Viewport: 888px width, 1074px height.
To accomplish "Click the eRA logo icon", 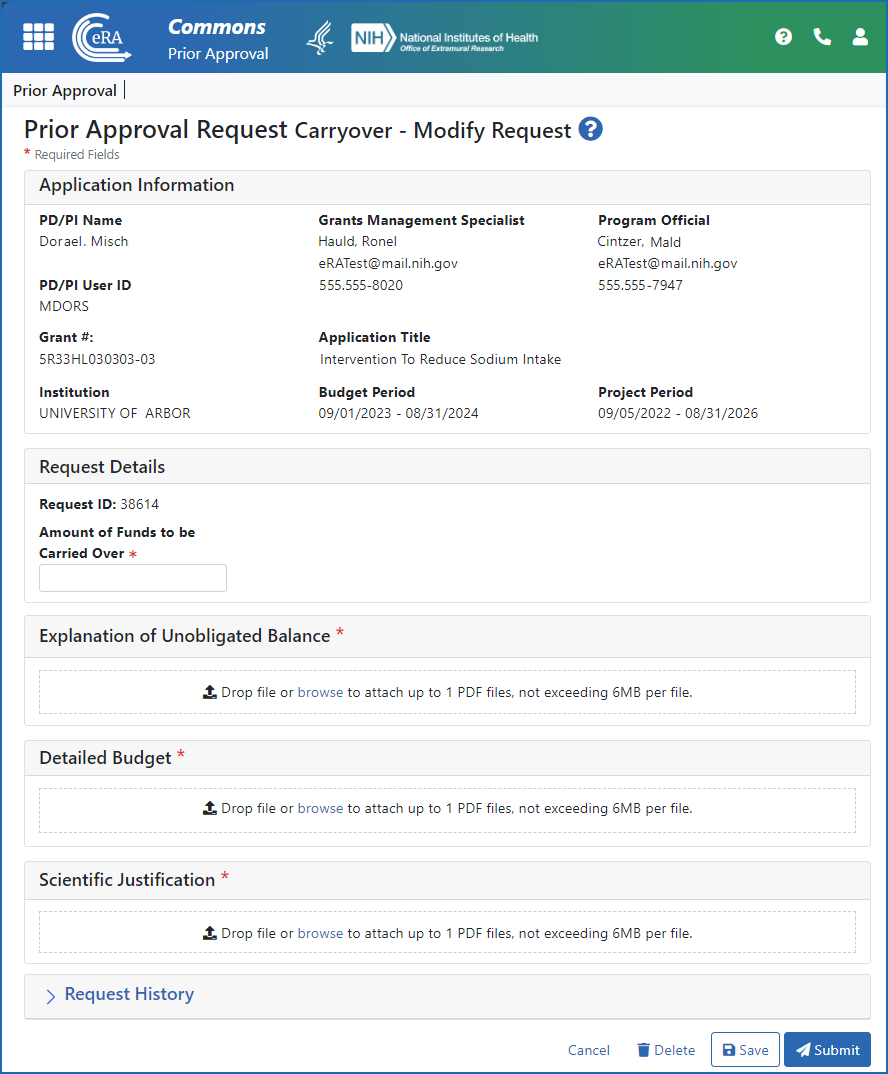I will click(102, 37).
